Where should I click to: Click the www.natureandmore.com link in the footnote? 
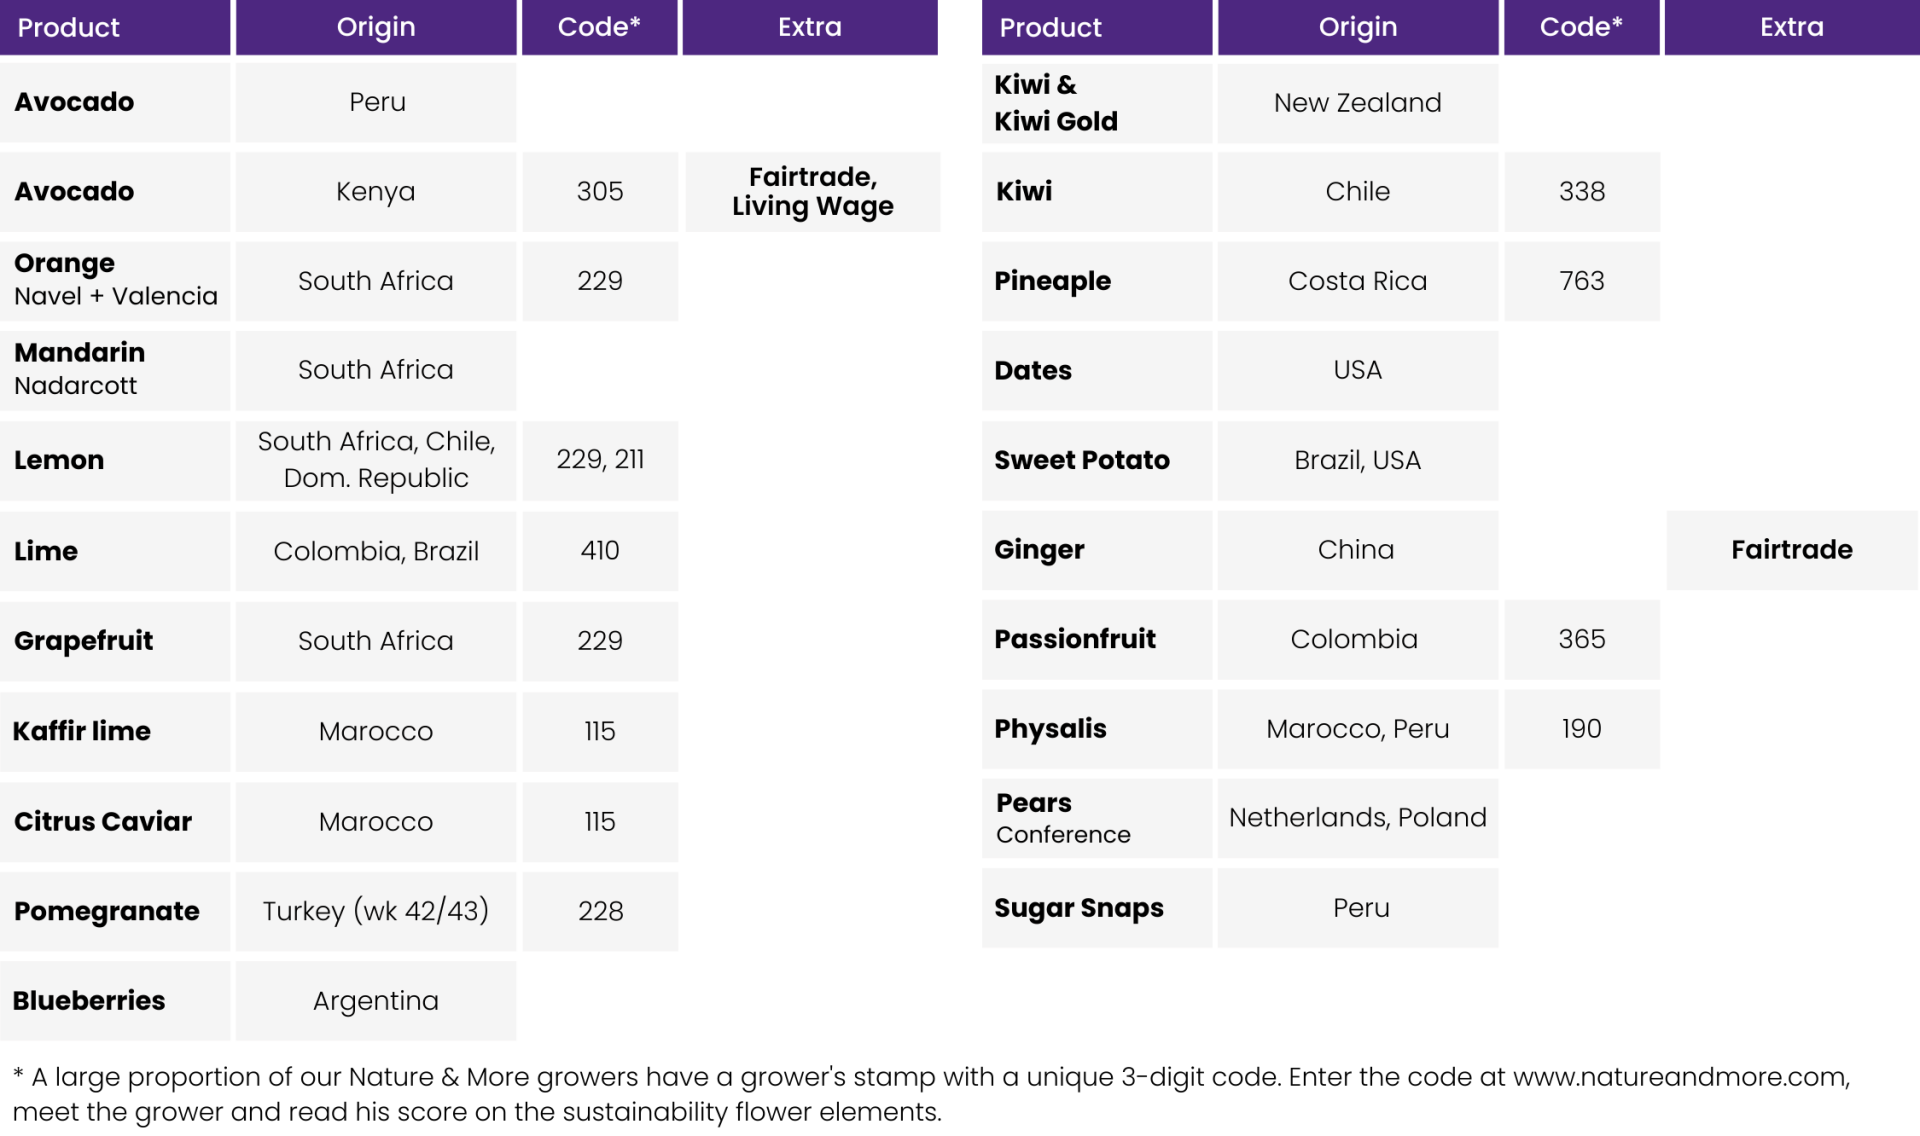[1680, 1077]
